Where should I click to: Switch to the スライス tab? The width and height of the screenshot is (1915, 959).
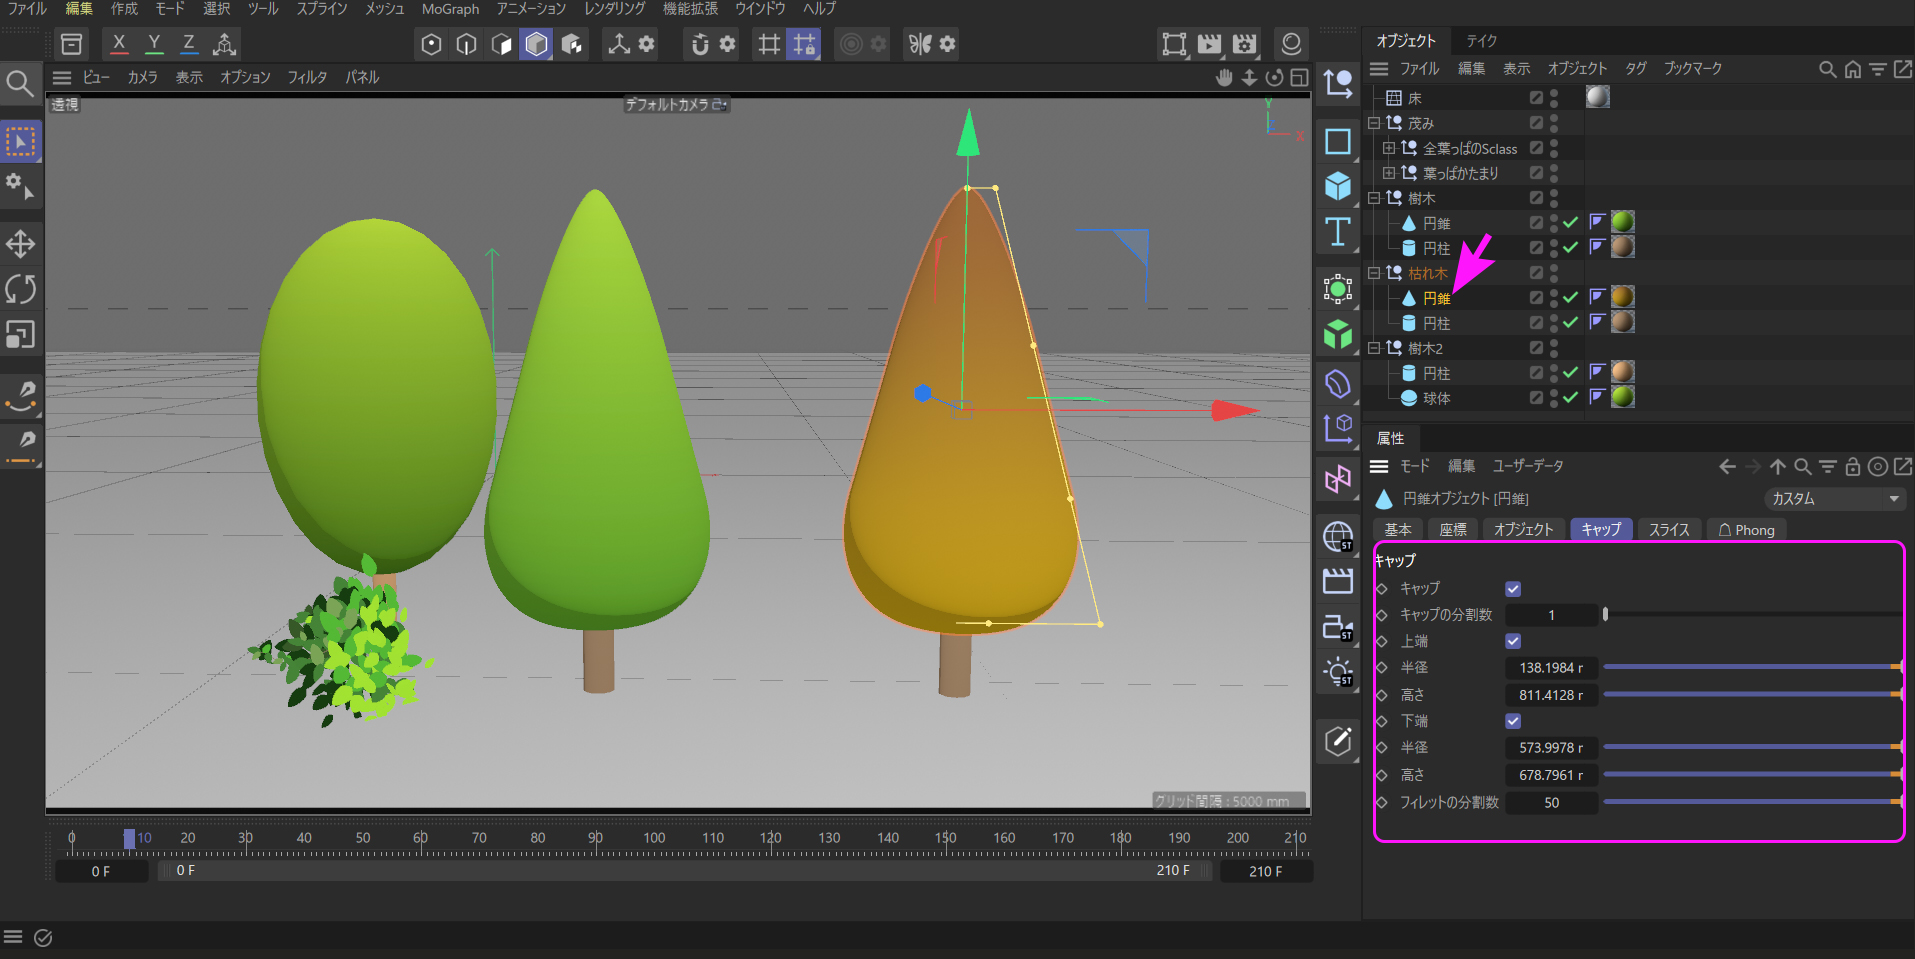pos(1668,530)
